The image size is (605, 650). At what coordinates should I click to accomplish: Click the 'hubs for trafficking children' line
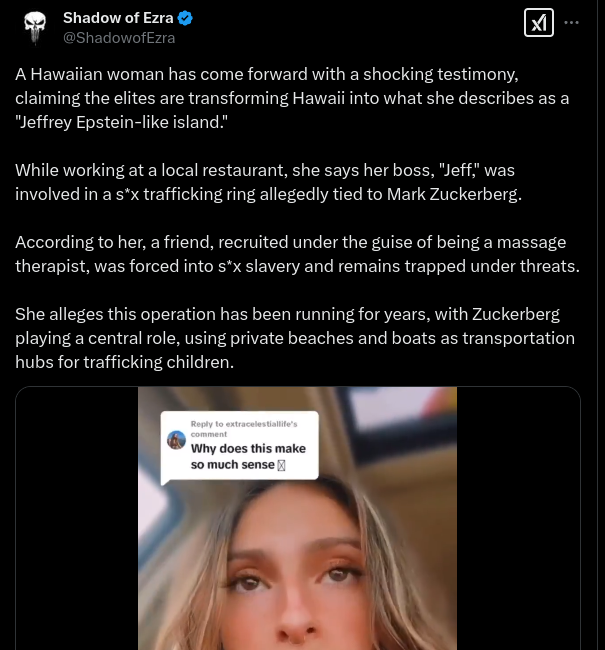click(124, 362)
